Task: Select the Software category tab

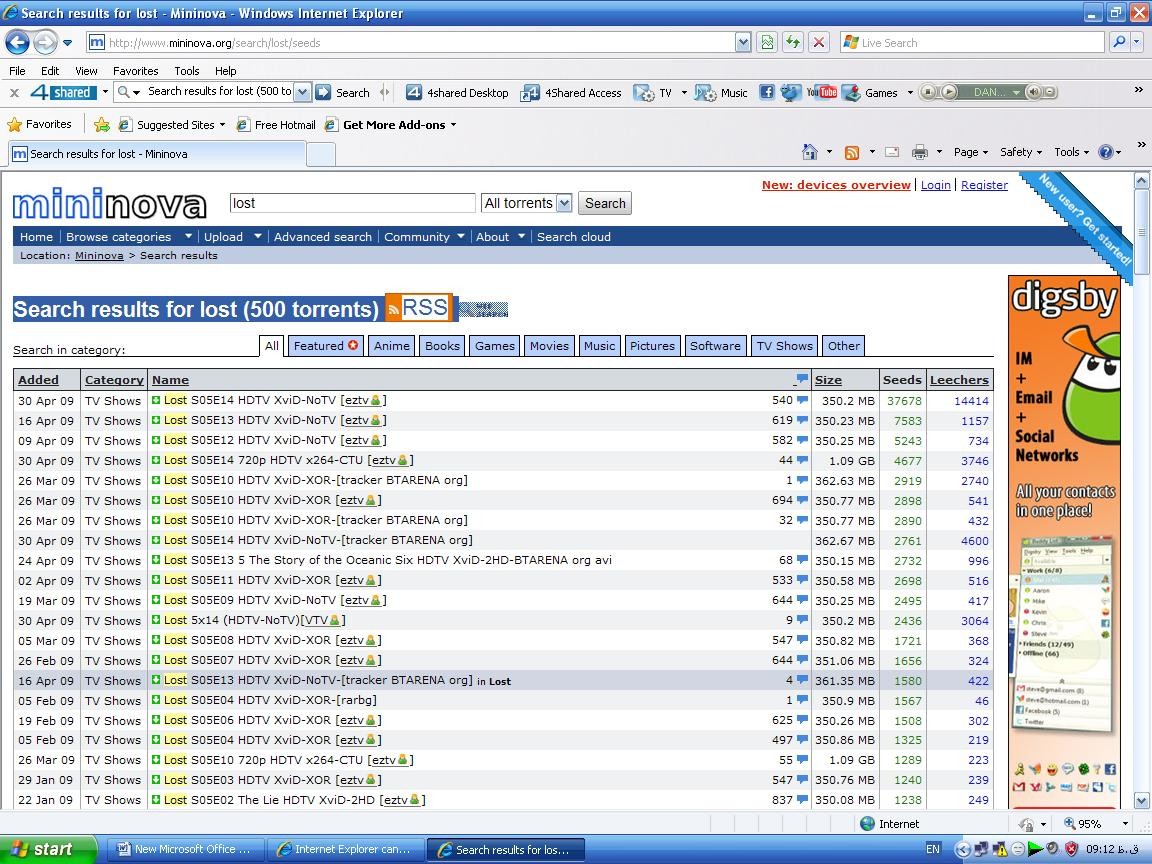Action: [x=715, y=345]
